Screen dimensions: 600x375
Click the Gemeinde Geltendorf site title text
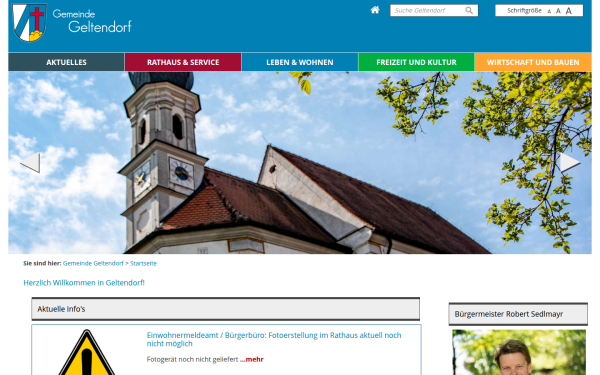92,21
